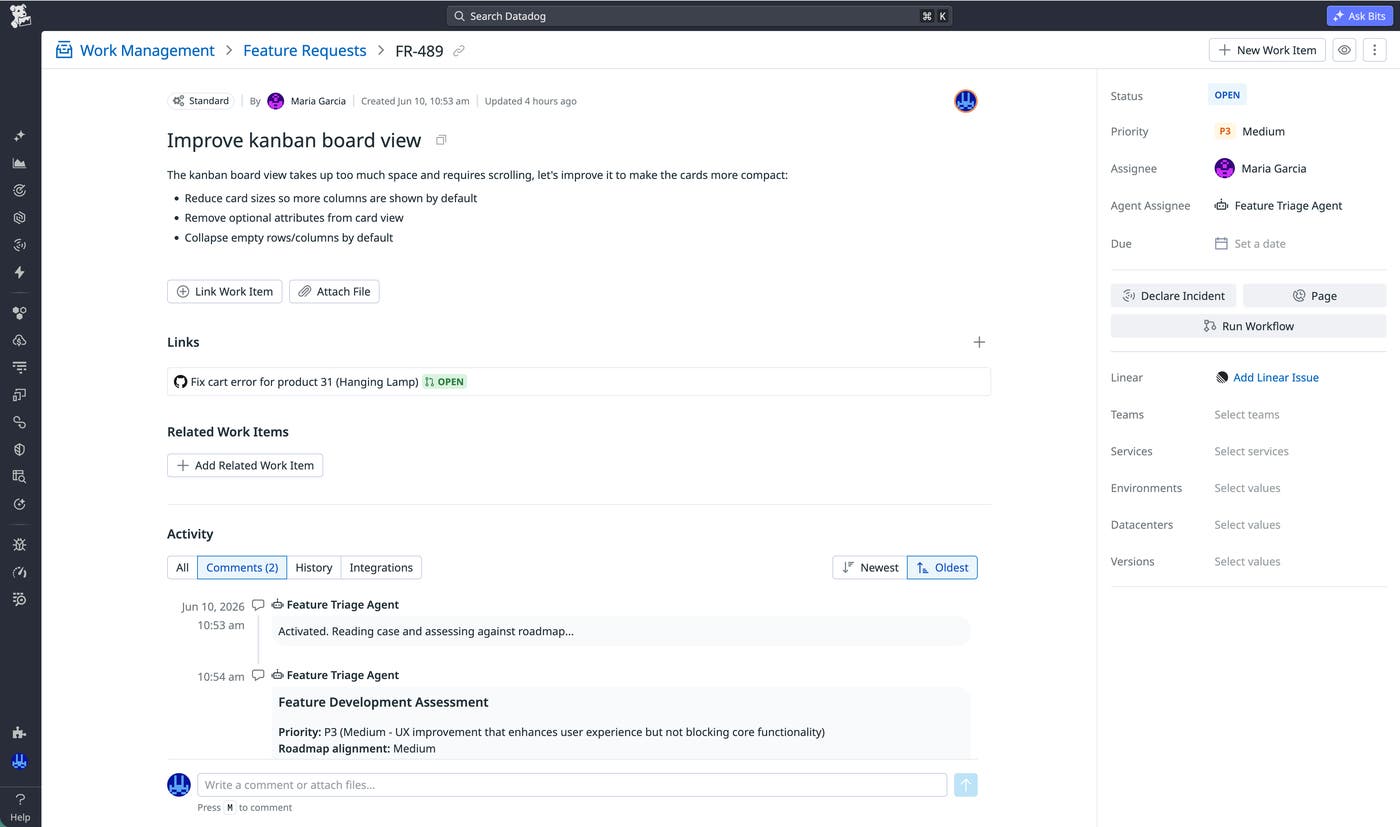Focus the Search Datadog field
This screenshot has width=1400, height=827.
pyautogui.click(x=699, y=16)
